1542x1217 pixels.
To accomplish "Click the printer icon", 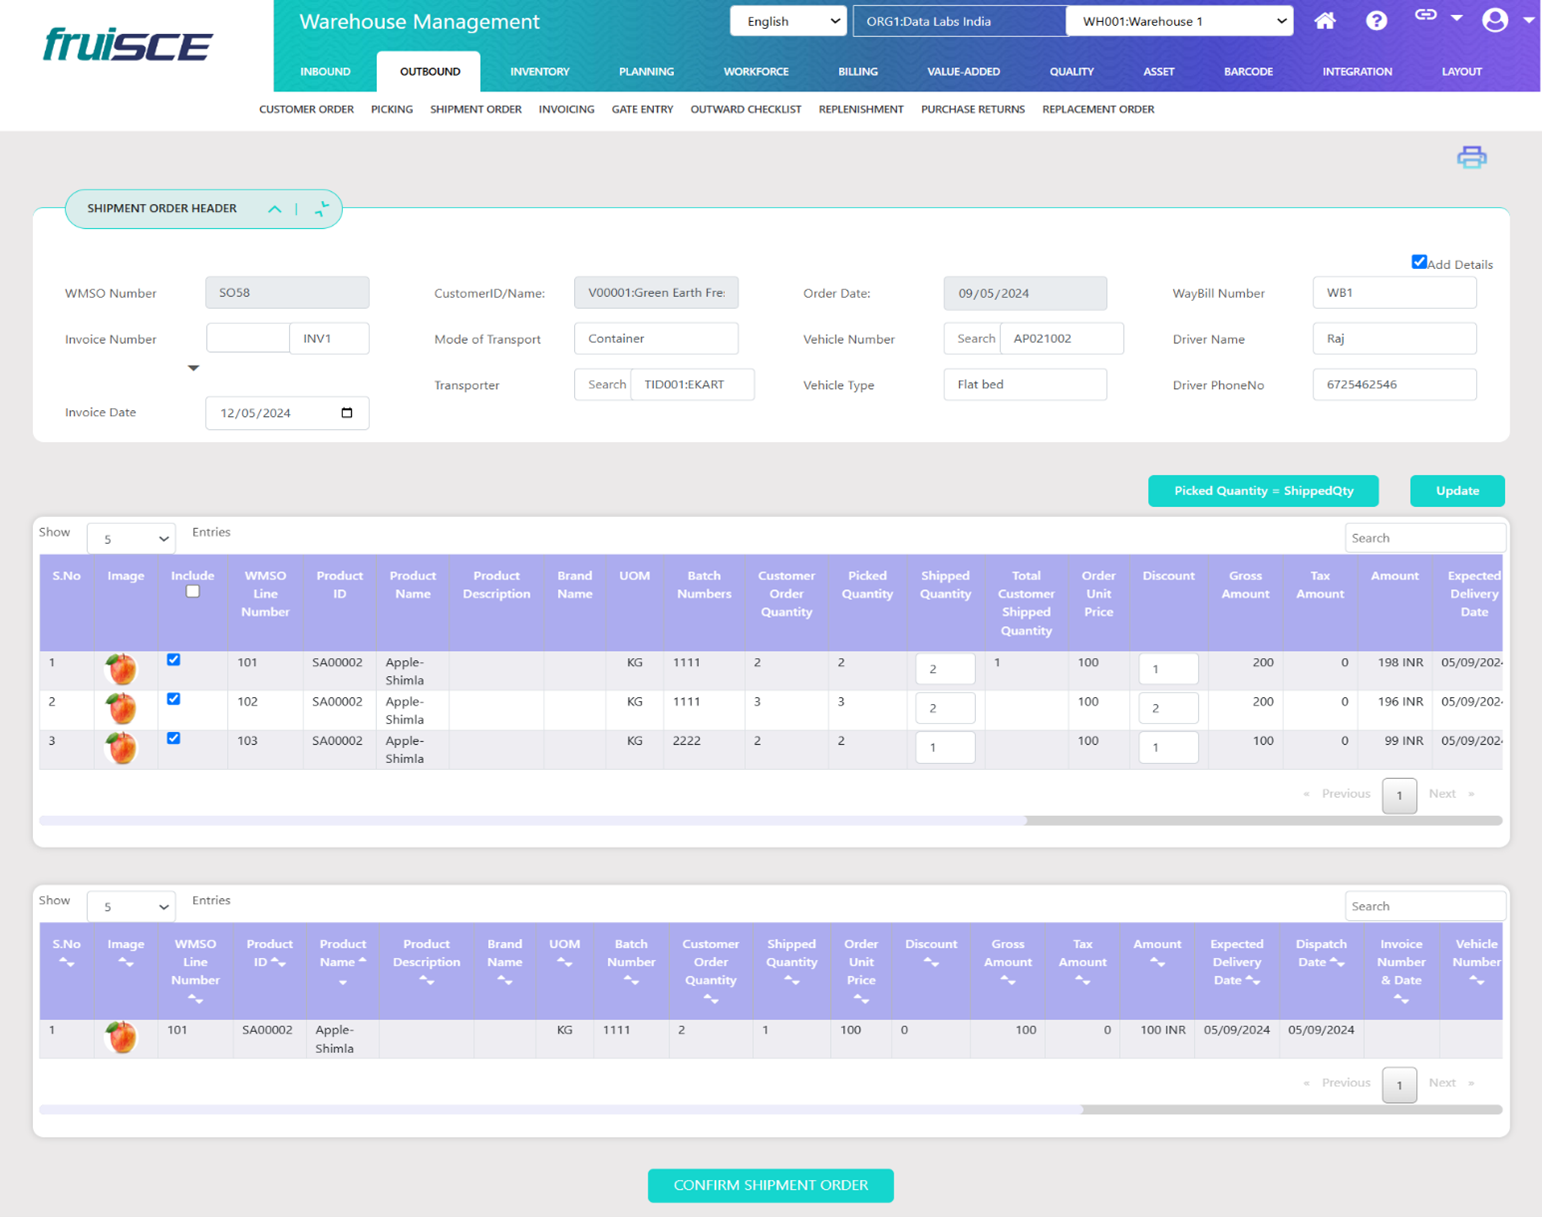I will tap(1471, 157).
